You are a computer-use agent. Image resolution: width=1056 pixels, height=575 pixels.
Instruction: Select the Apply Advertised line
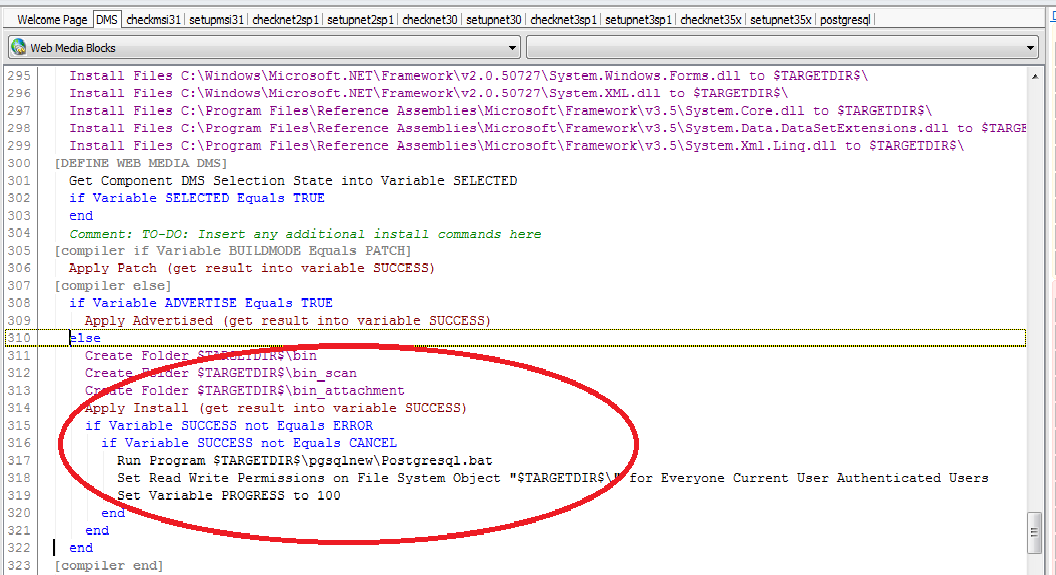[x=288, y=320]
